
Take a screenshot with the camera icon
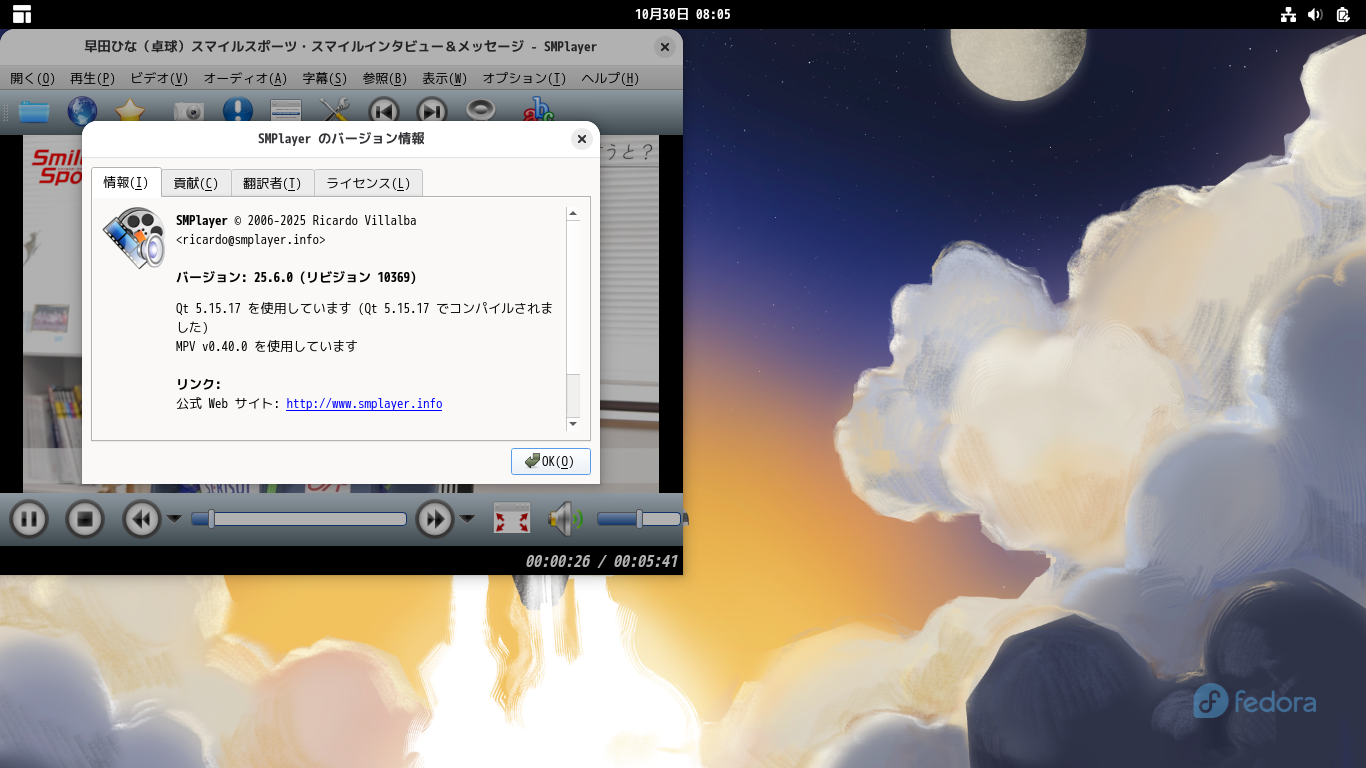pyautogui.click(x=188, y=111)
